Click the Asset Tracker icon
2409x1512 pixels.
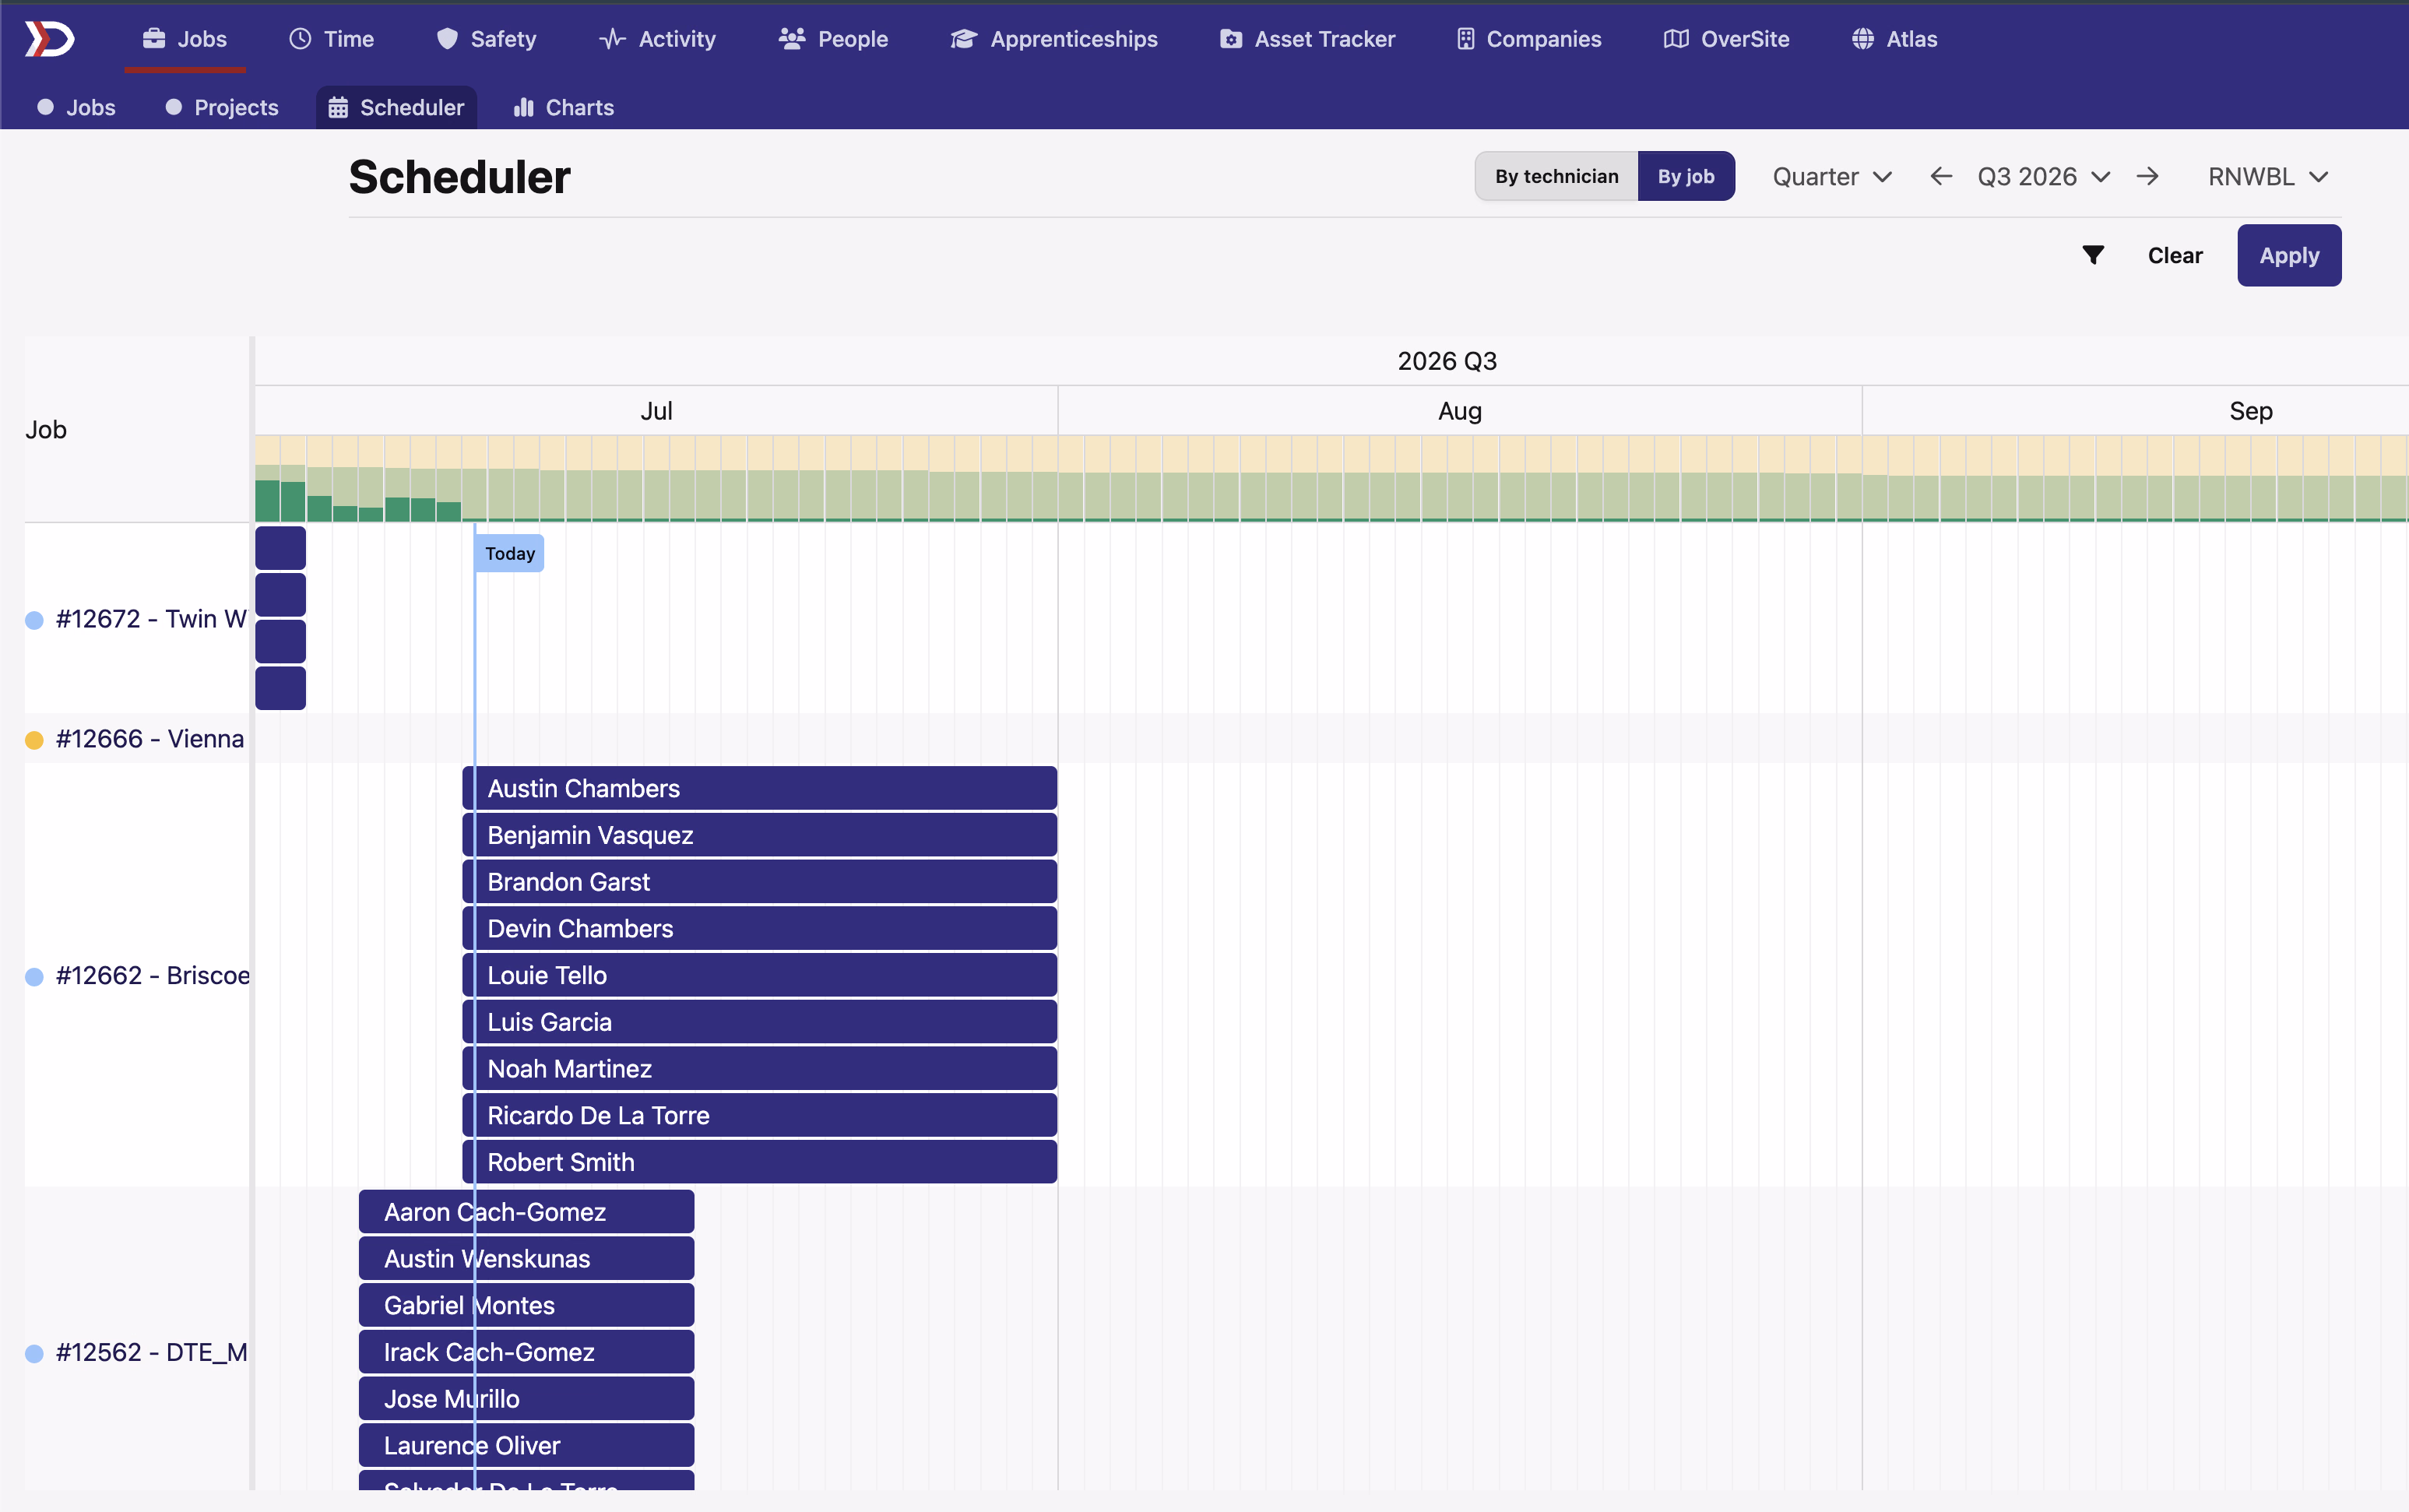(1231, 39)
